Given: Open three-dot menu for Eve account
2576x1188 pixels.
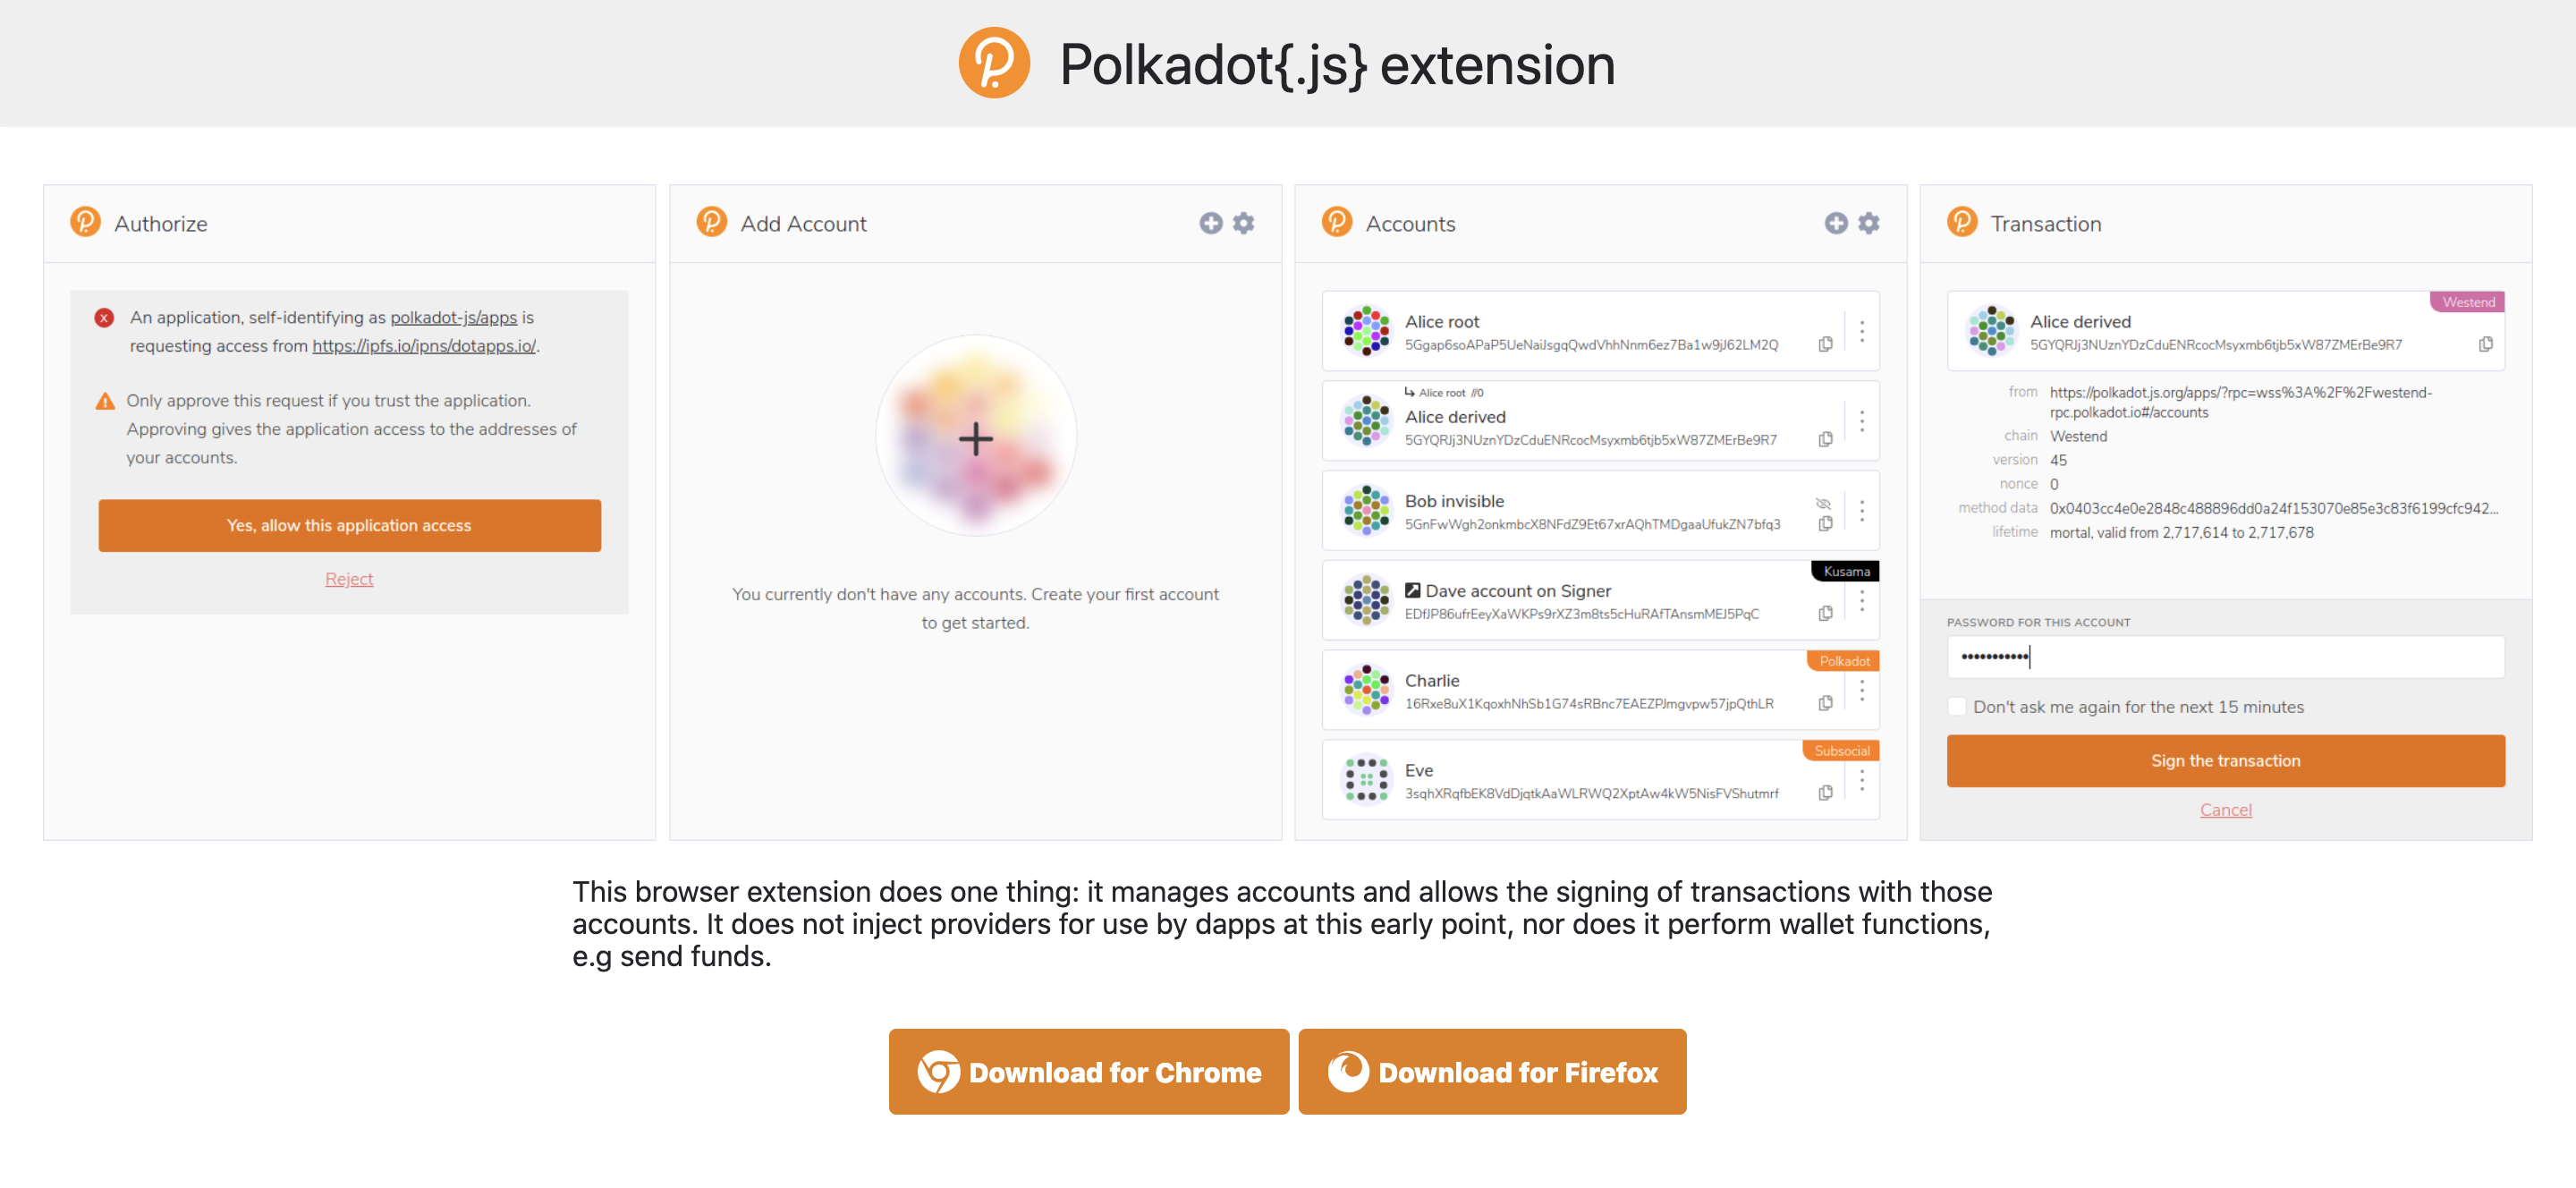Looking at the screenshot, I should (x=1861, y=780).
